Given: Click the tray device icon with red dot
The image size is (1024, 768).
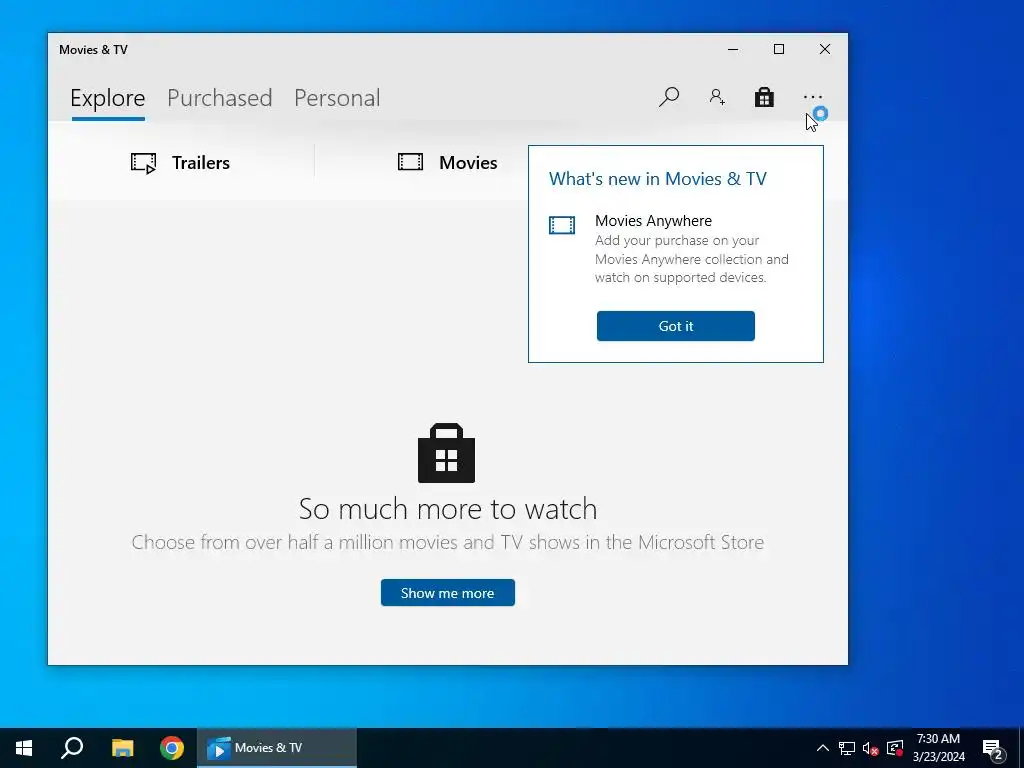Looking at the screenshot, I should [x=895, y=748].
